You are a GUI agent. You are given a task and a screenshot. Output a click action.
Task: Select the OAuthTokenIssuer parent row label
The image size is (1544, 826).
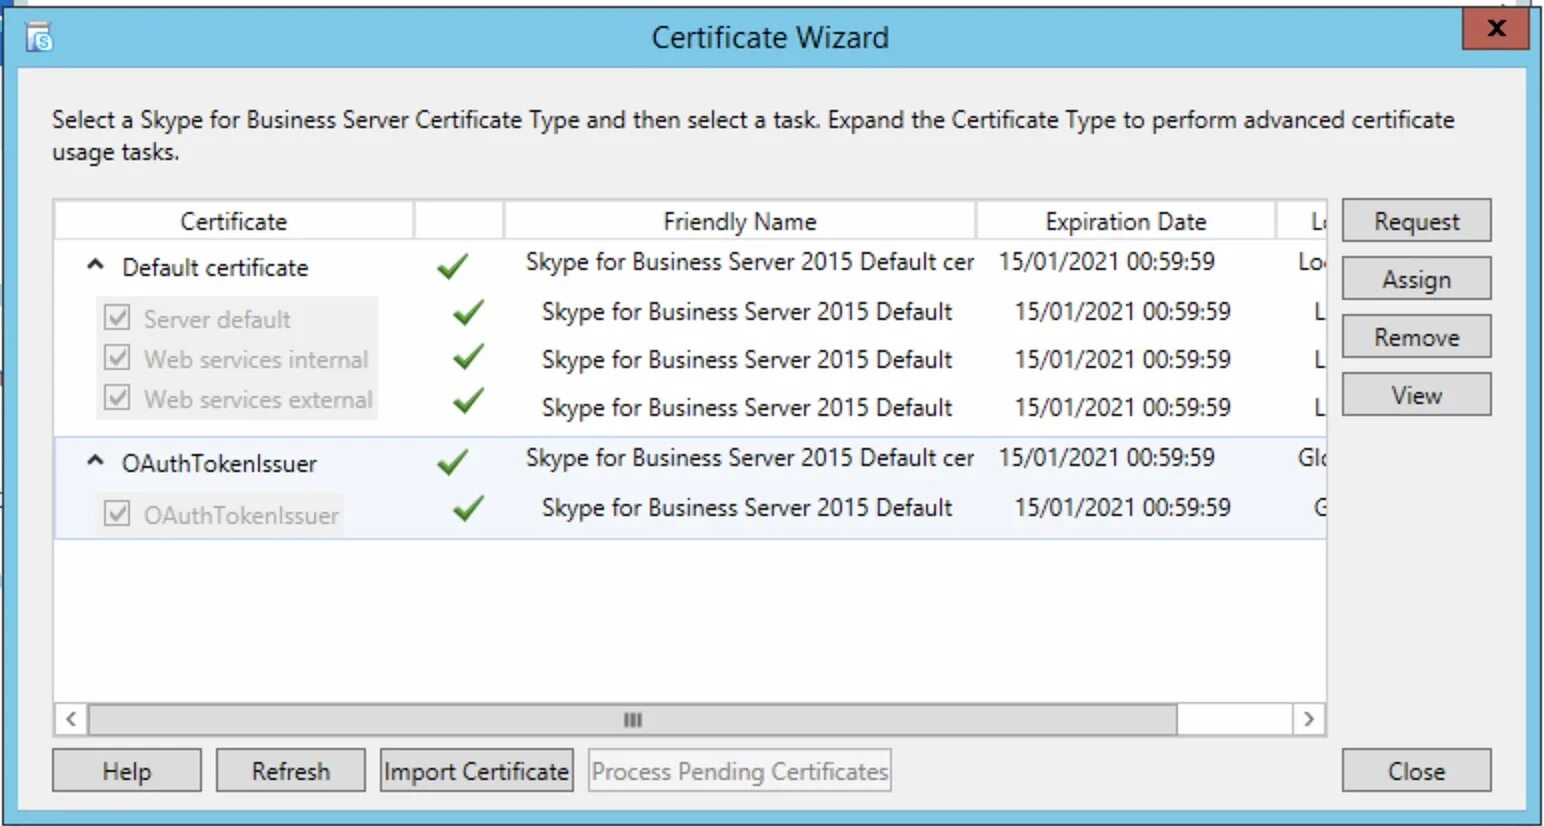[x=219, y=463]
